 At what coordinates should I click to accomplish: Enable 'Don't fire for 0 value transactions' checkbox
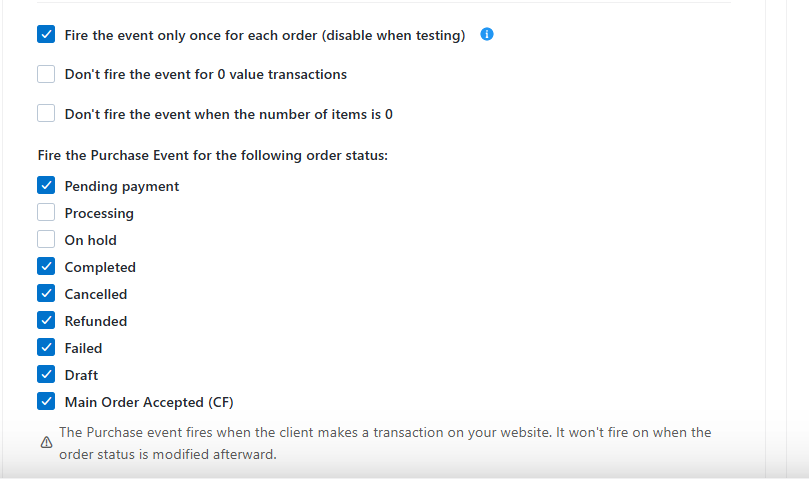click(46, 74)
